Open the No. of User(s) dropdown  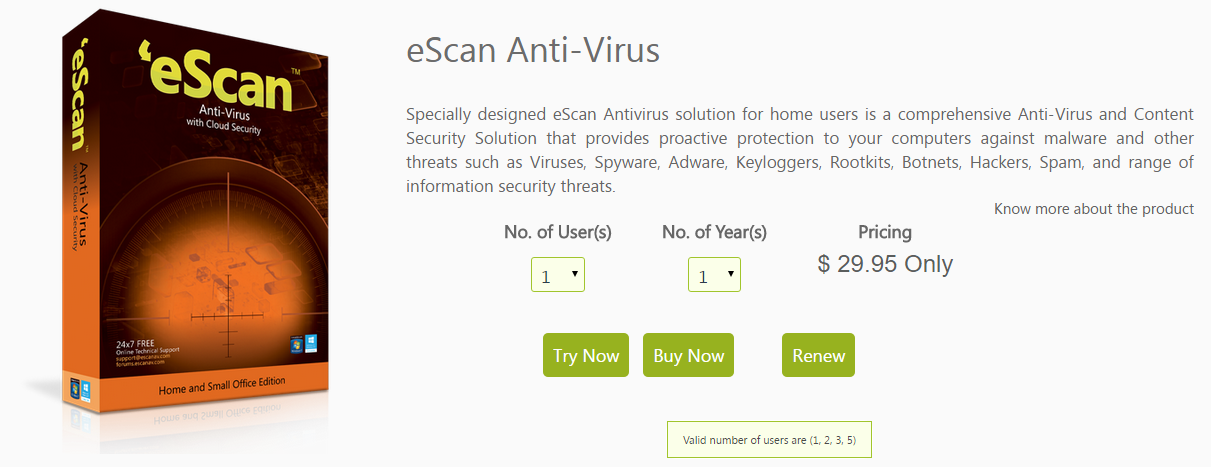[x=557, y=275]
